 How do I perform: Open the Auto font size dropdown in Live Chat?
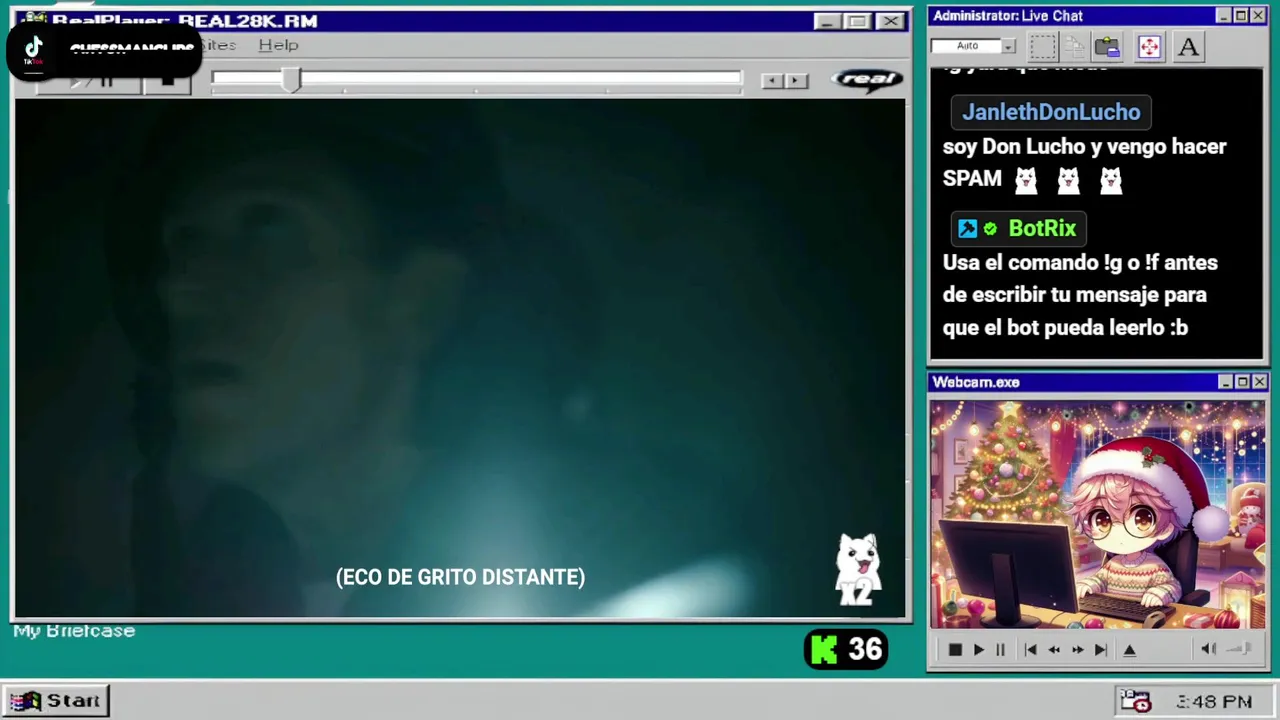click(x=1008, y=46)
